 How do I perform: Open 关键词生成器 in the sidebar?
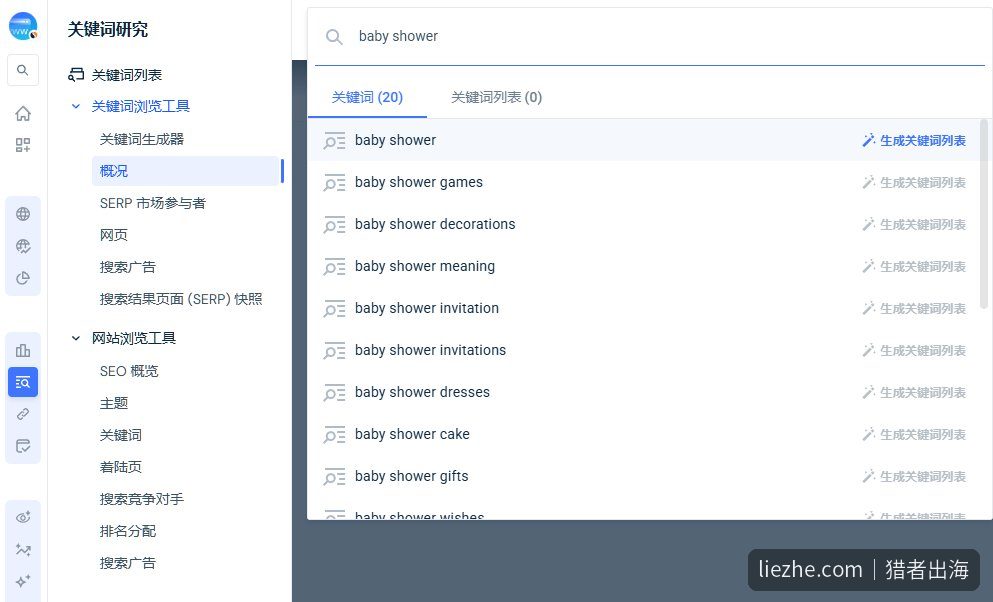click(x=142, y=139)
